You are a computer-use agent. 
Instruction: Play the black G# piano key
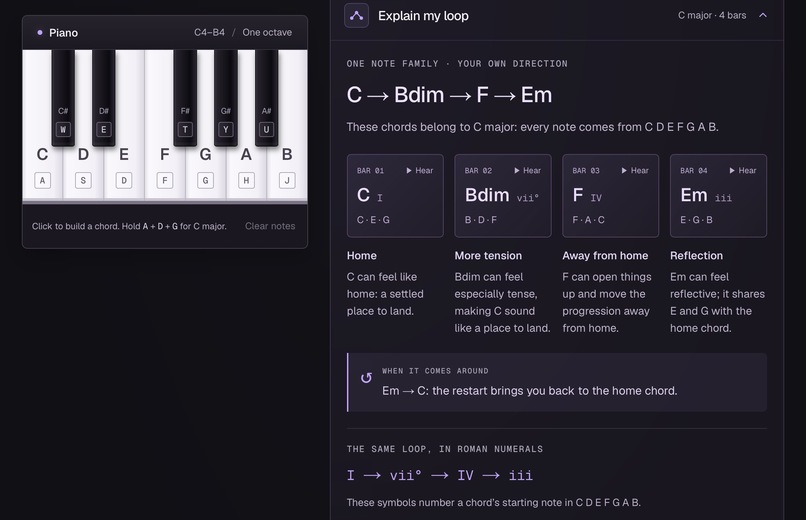click(226, 98)
